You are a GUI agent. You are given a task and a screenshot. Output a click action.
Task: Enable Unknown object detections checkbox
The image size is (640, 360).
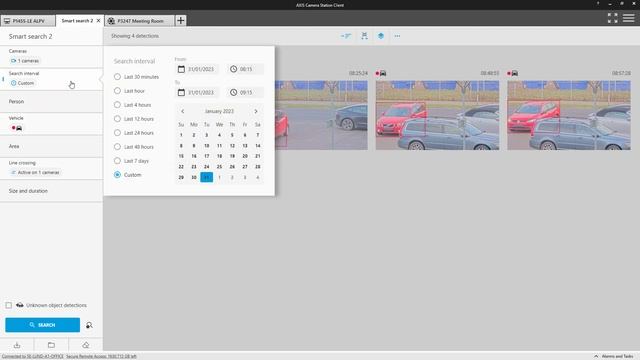[x=9, y=305]
